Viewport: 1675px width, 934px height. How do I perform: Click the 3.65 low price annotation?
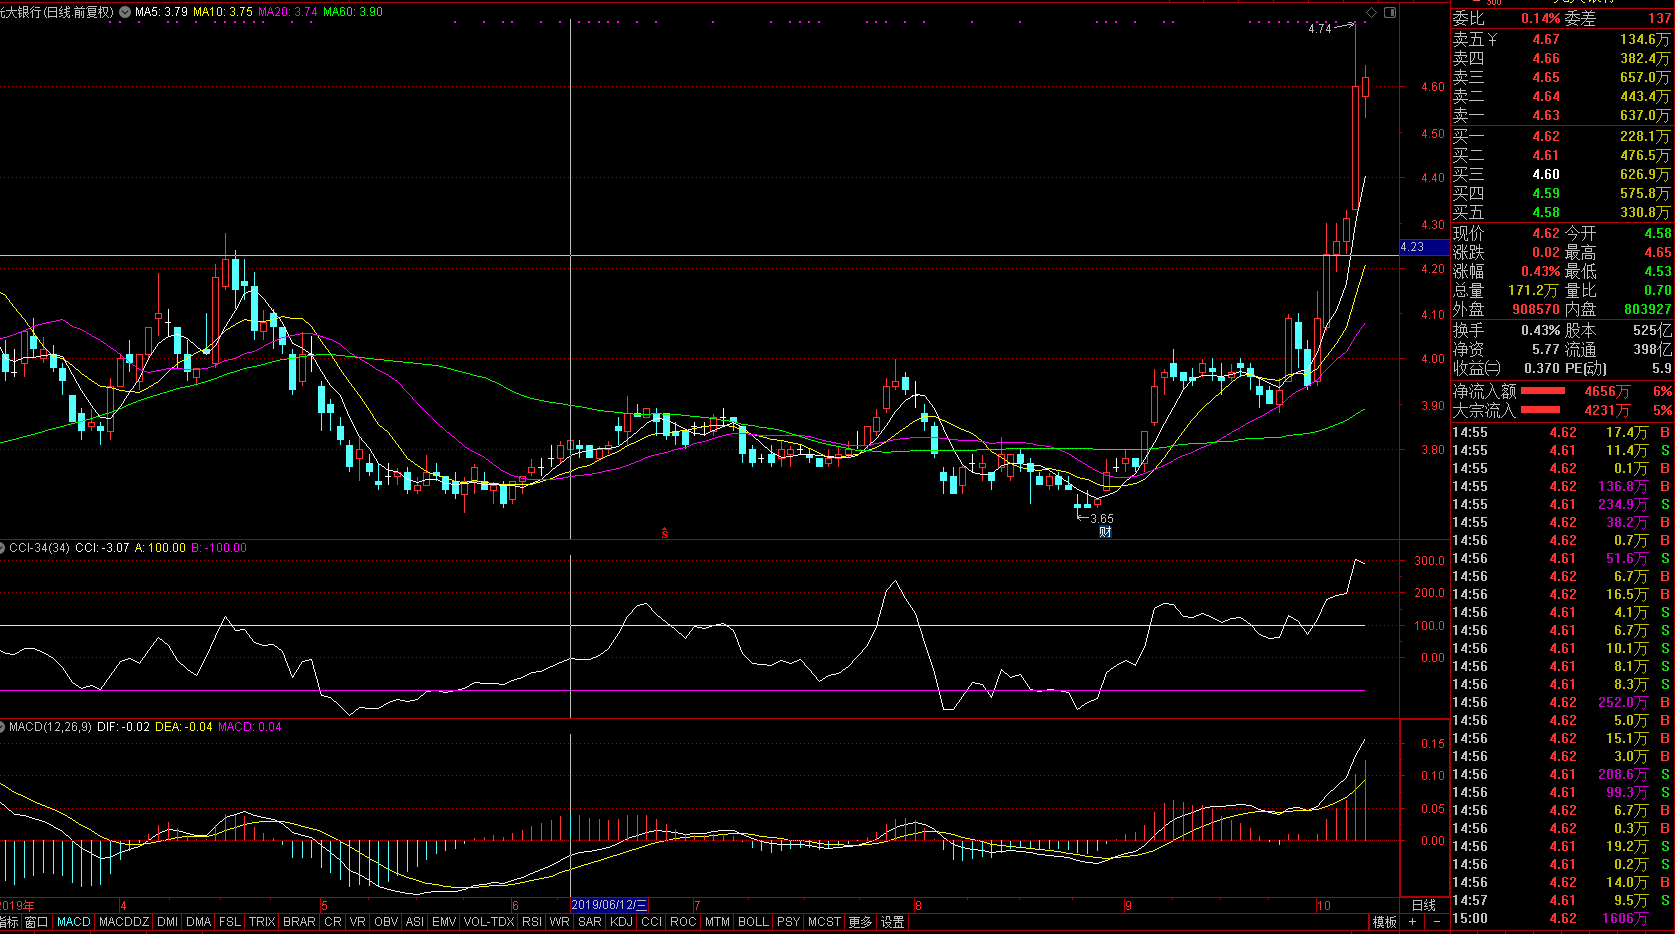click(1102, 519)
